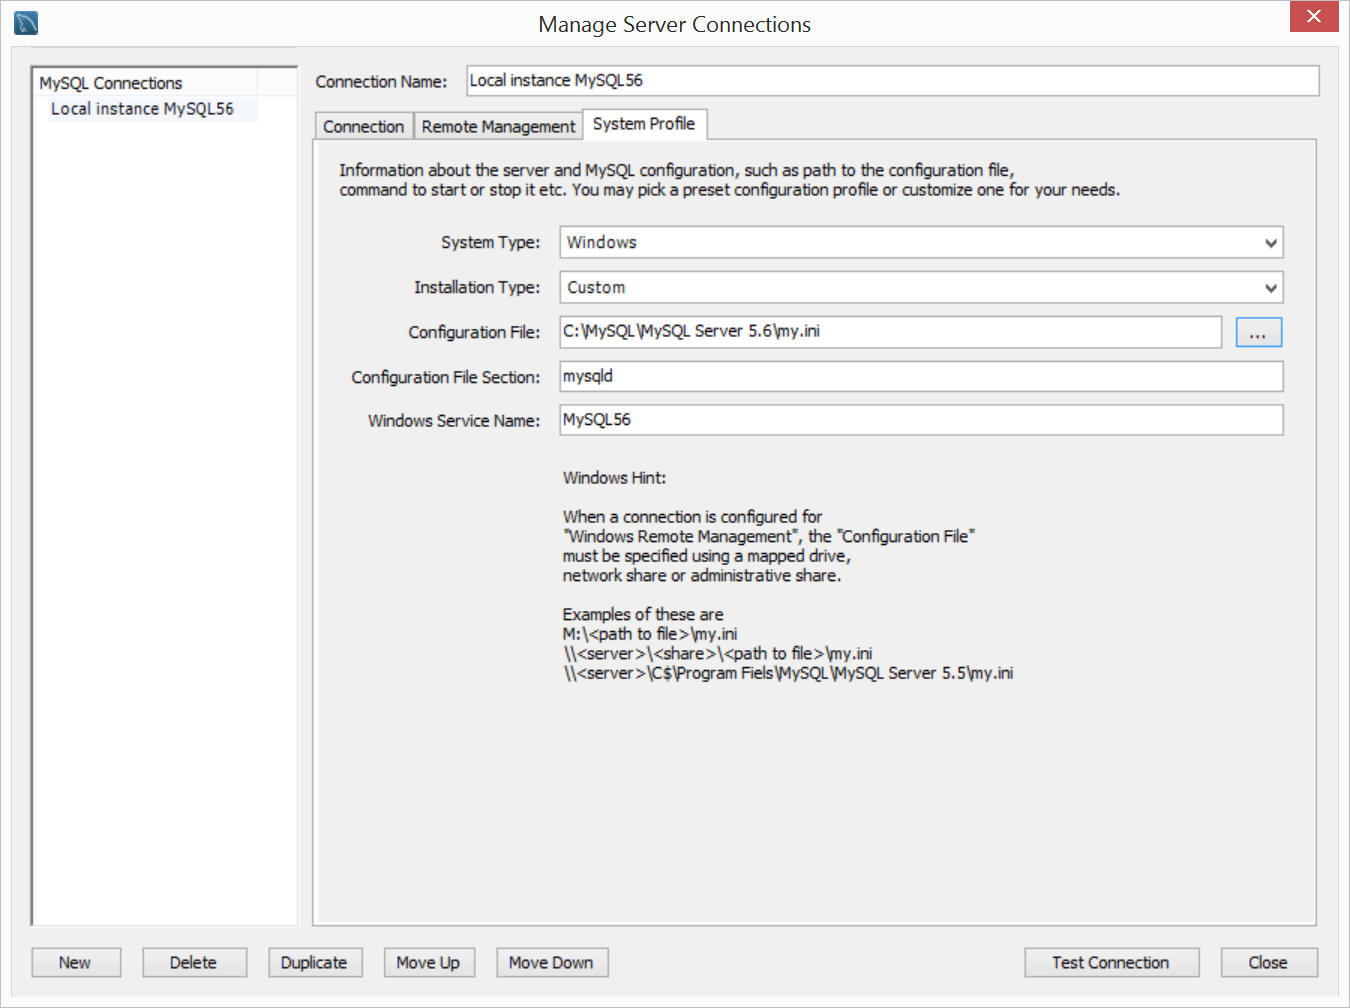This screenshot has width=1350, height=1008.
Task: Expand the Installation Type combo box
Action: 921,288
